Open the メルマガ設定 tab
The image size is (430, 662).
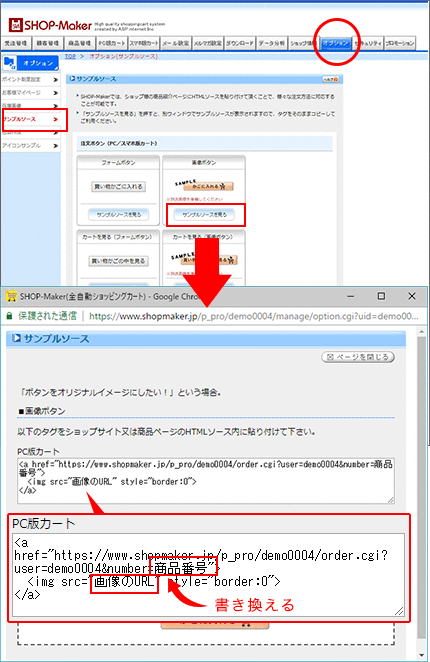[208, 43]
